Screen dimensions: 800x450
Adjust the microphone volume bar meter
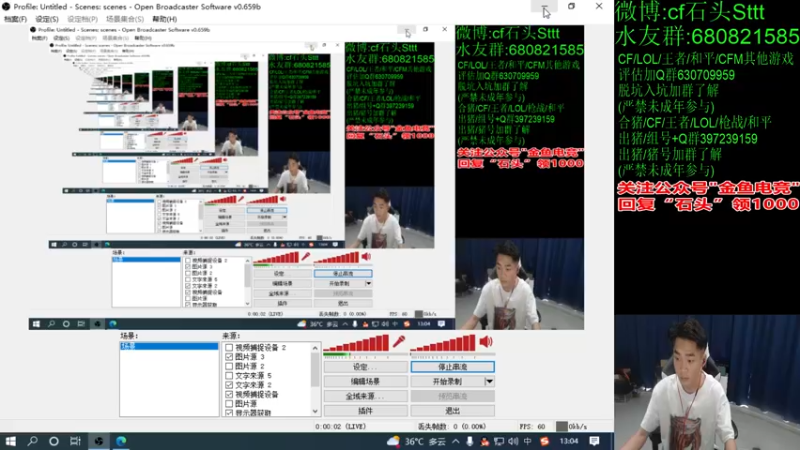[357, 343]
